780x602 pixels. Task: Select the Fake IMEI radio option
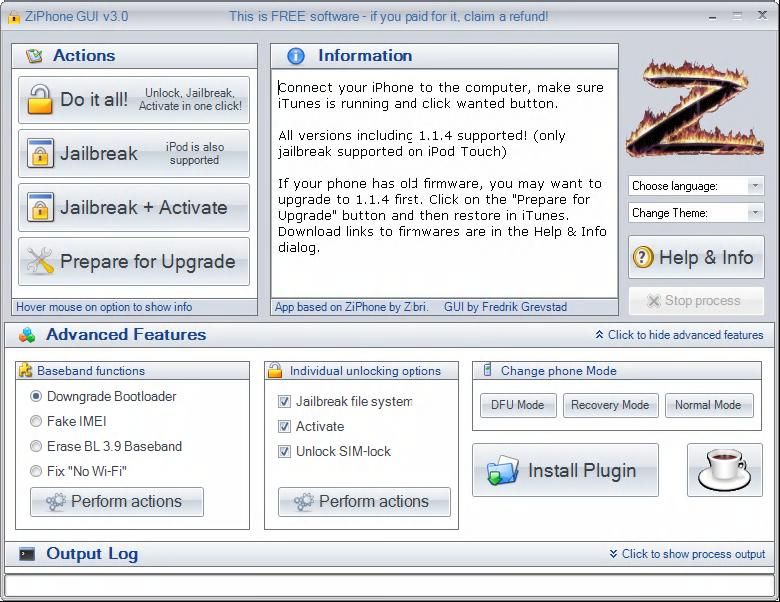[68, 421]
